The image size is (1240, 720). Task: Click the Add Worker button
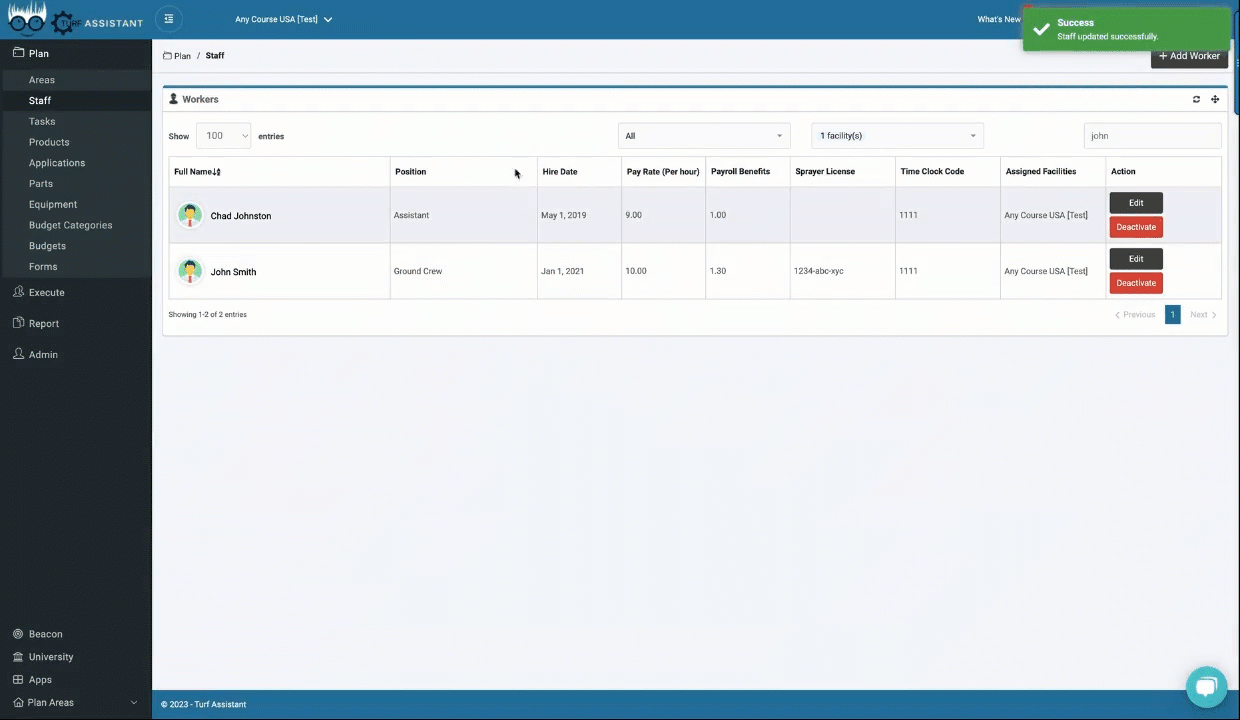point(1189,56)
